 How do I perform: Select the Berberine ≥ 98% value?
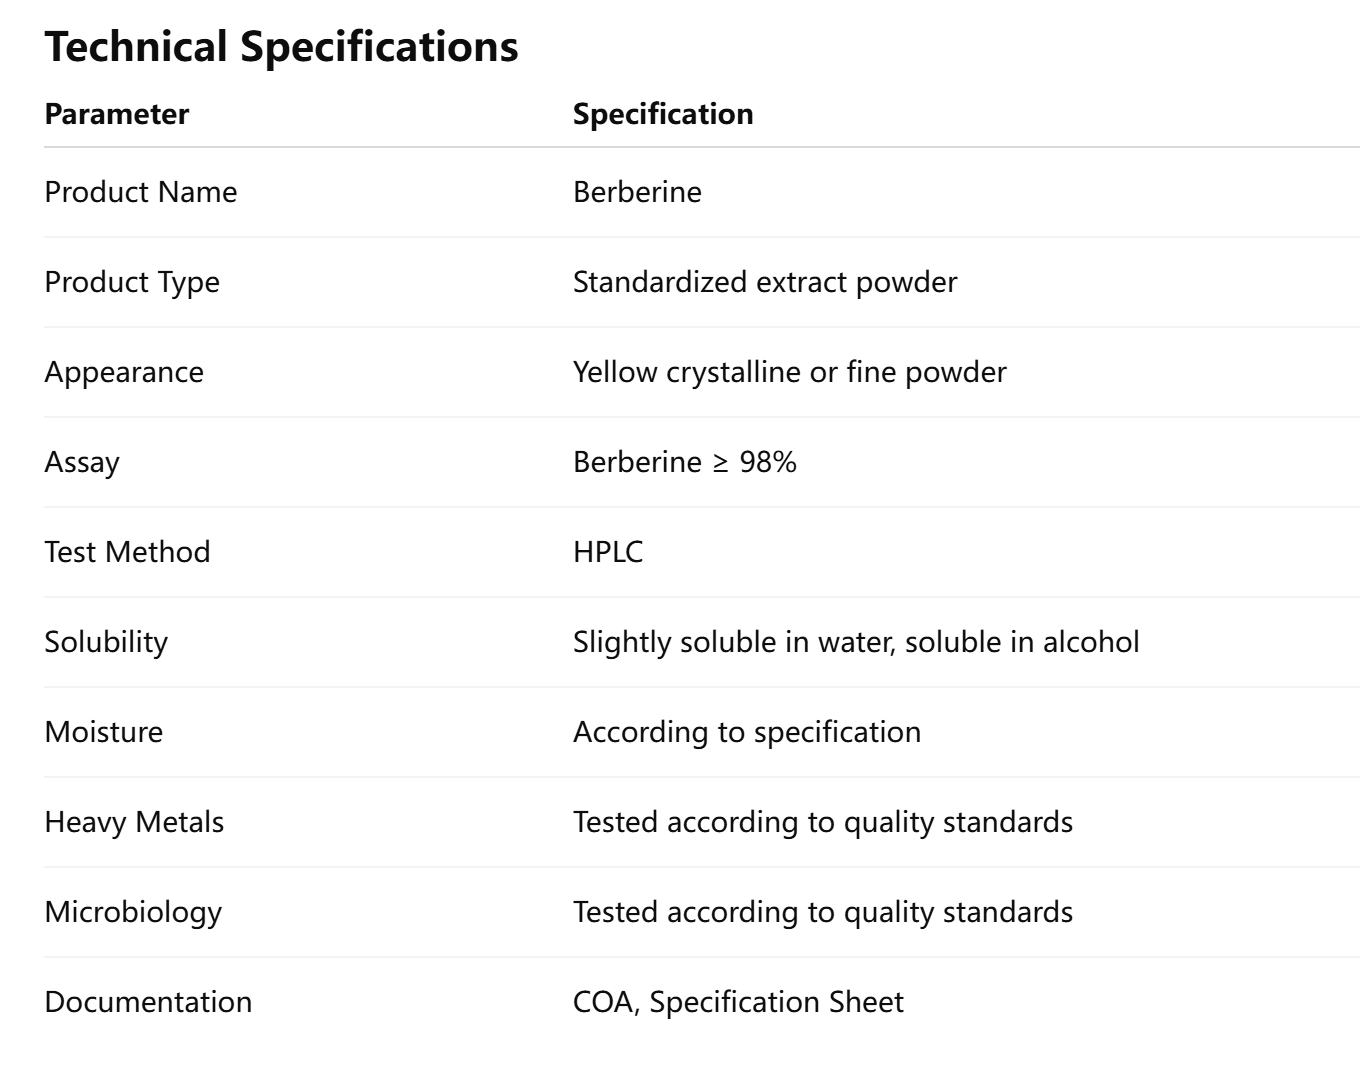pyautogui.click(x=684, y=462)
